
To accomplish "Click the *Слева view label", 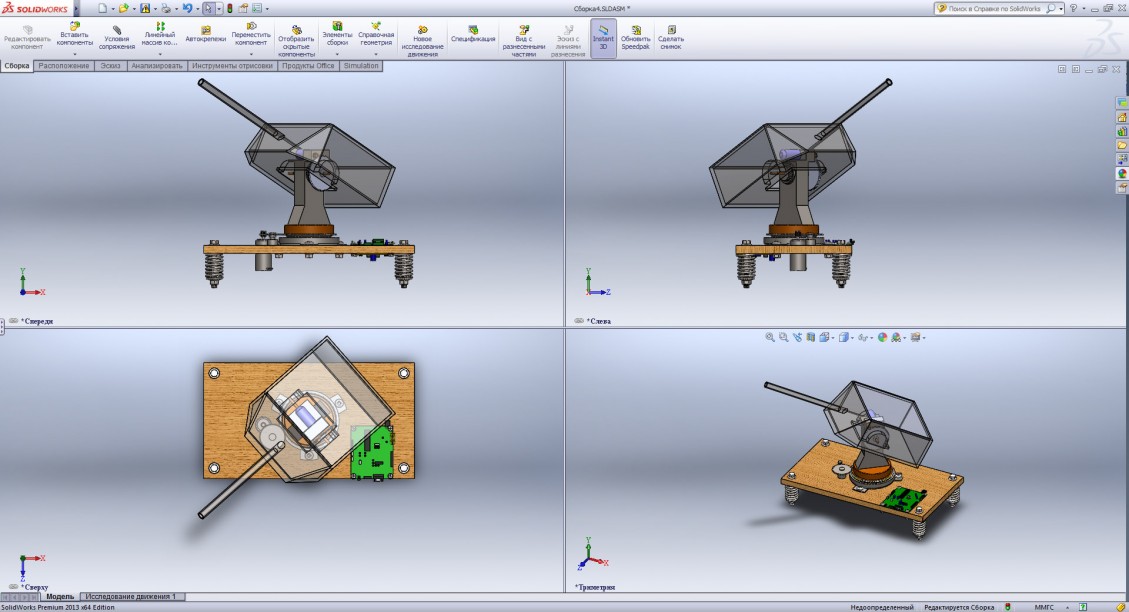I will (x=599, y=321).
